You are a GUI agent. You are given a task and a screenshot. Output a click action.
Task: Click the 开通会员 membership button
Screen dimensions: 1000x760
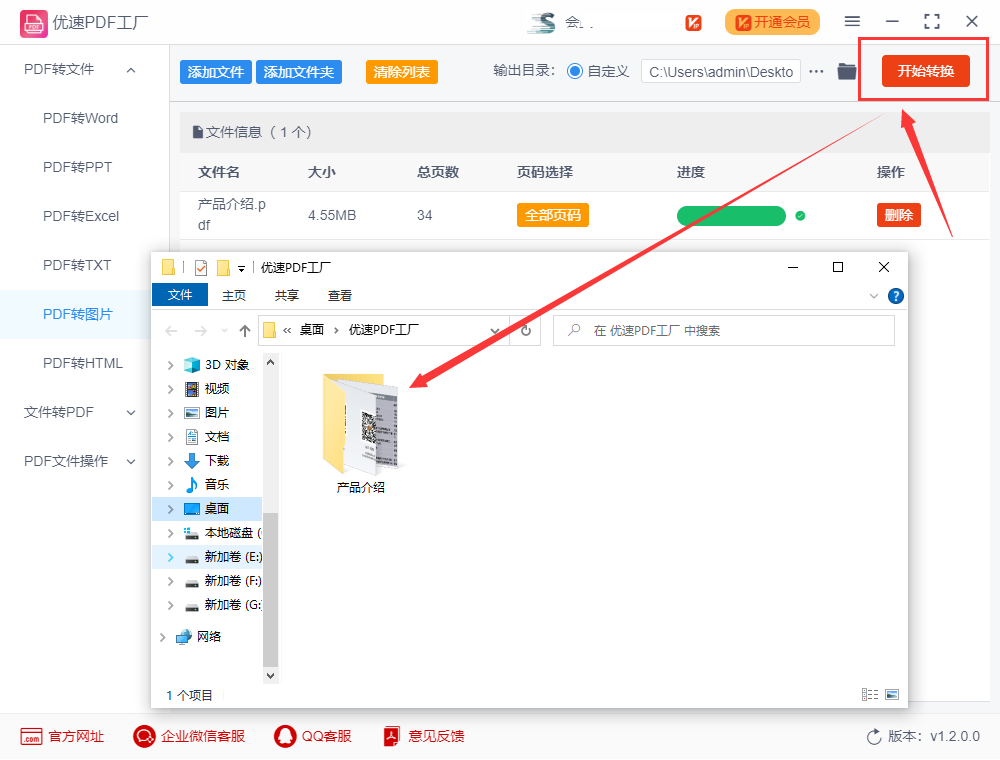[x=772, y=22]
